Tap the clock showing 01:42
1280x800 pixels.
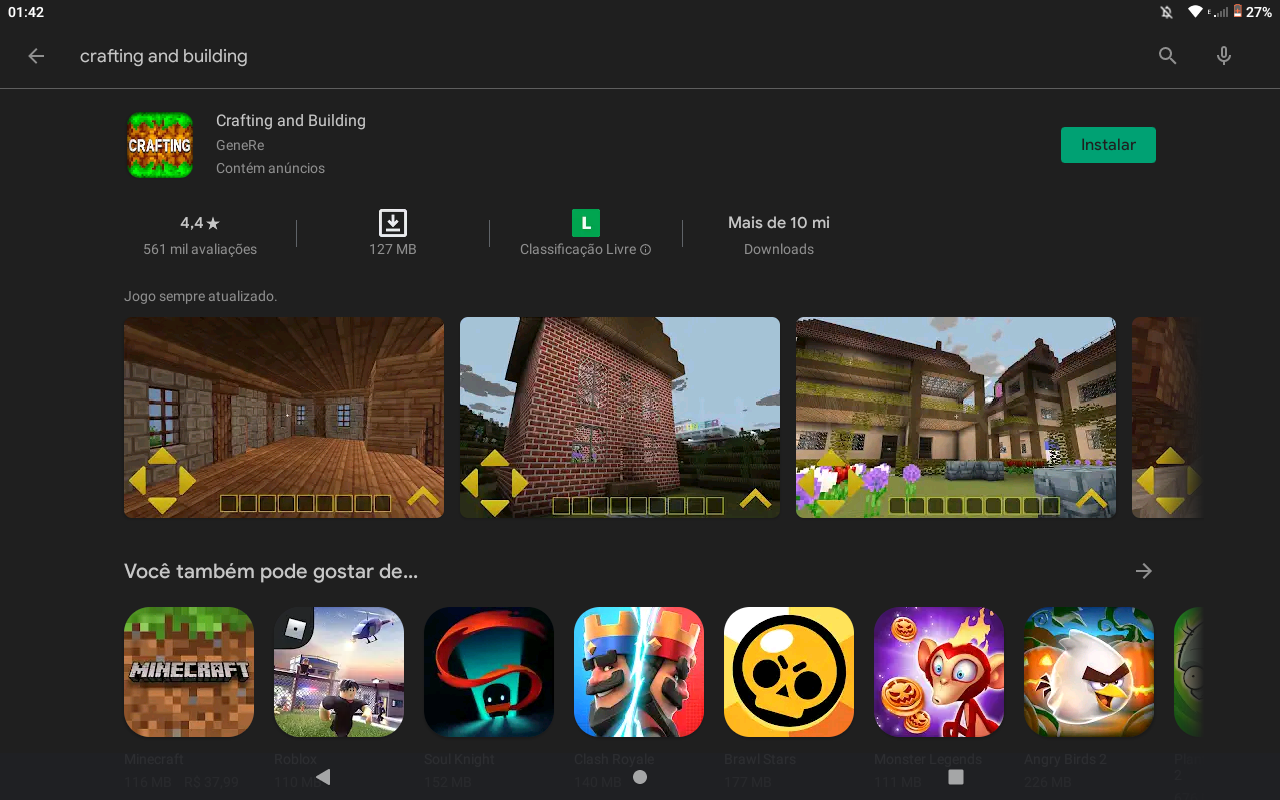point(26,12)
